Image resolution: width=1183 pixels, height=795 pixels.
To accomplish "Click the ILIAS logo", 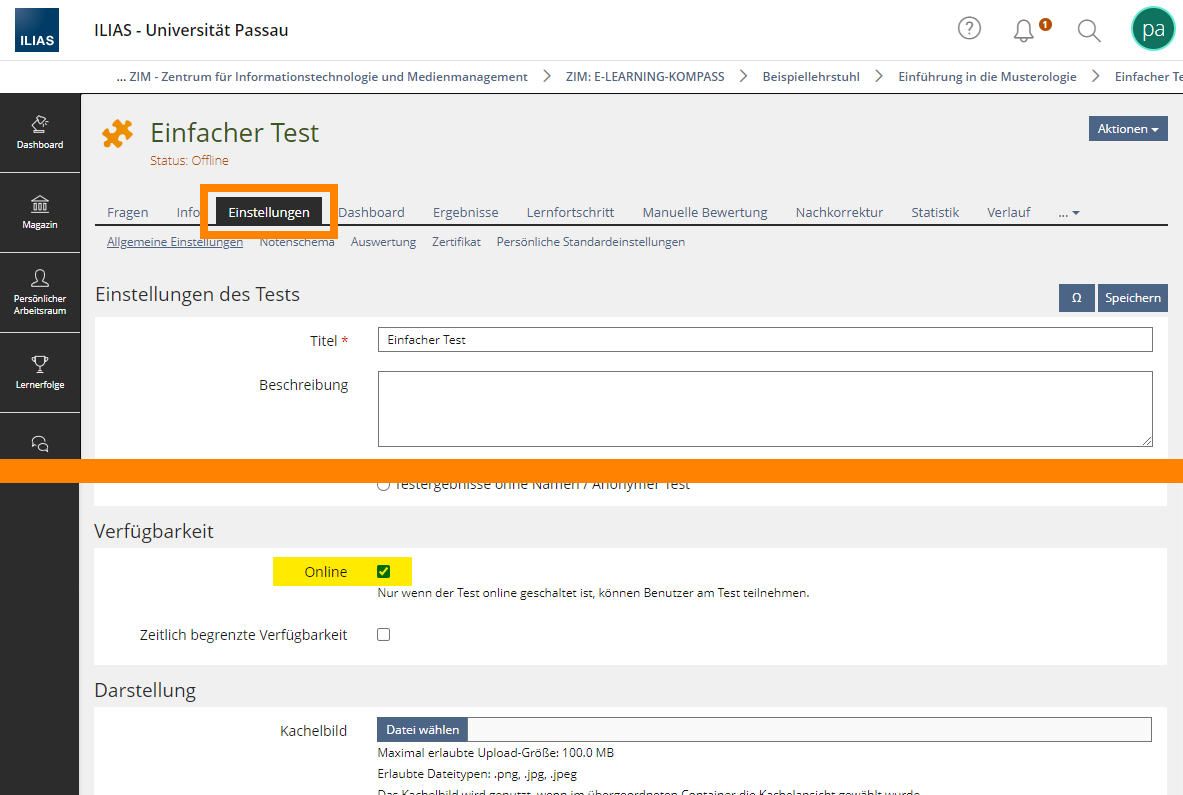I will [x=37, y=30].
